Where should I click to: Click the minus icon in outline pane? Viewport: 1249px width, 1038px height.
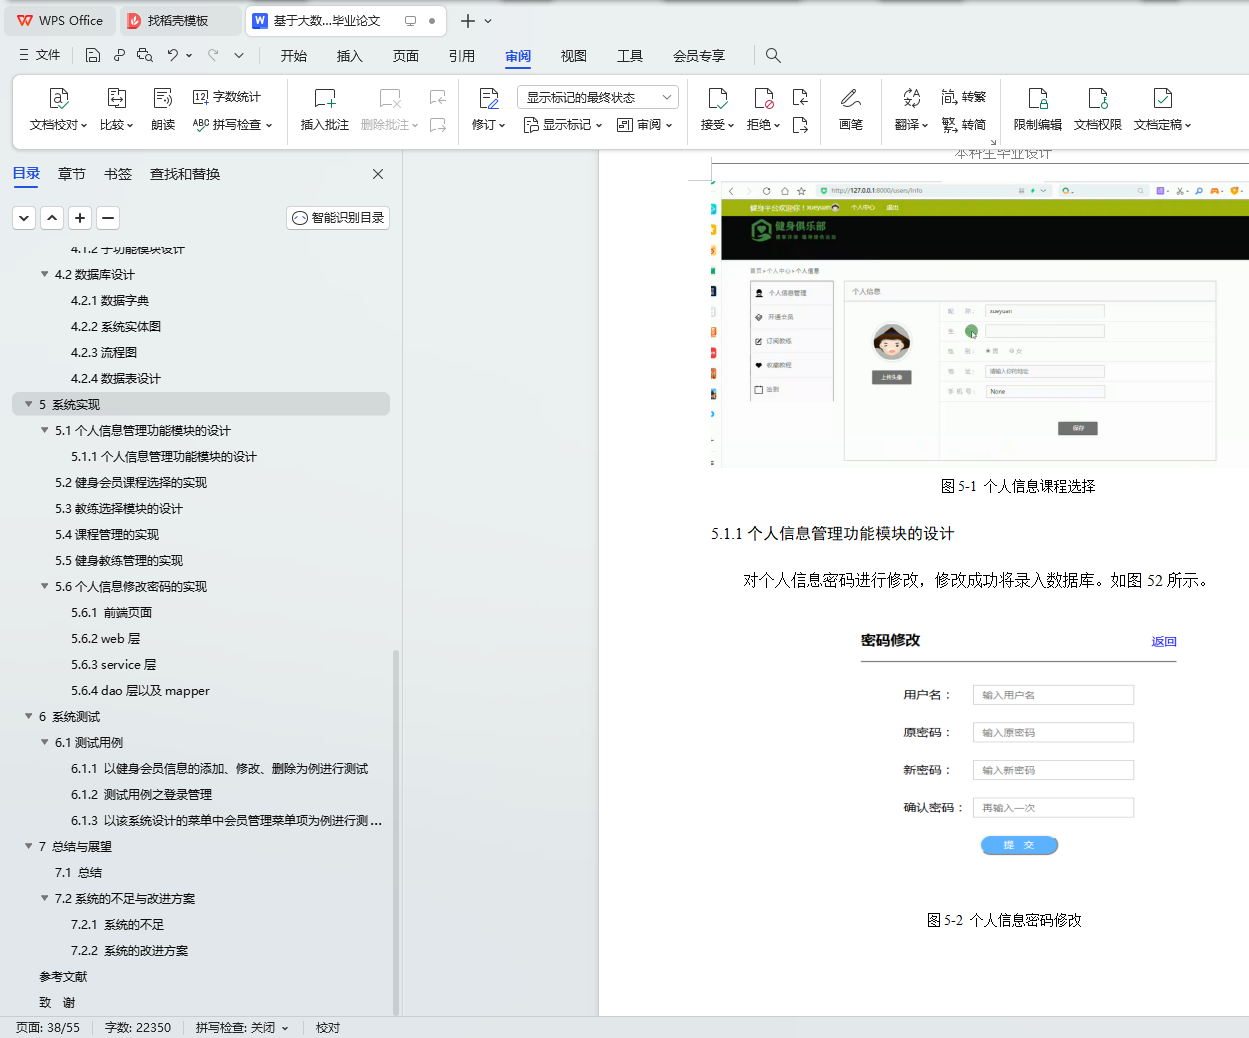[x=108, y=218]
